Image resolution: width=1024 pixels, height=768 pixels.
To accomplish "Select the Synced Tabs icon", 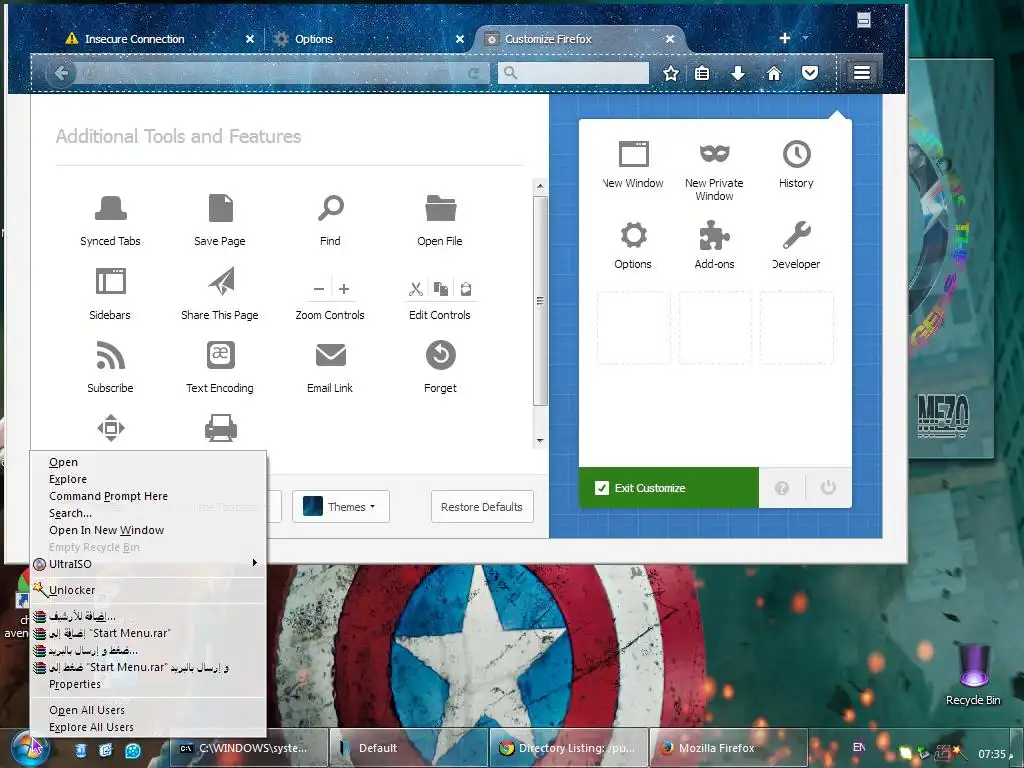I will pyautogui.click(x=110, y=208).
